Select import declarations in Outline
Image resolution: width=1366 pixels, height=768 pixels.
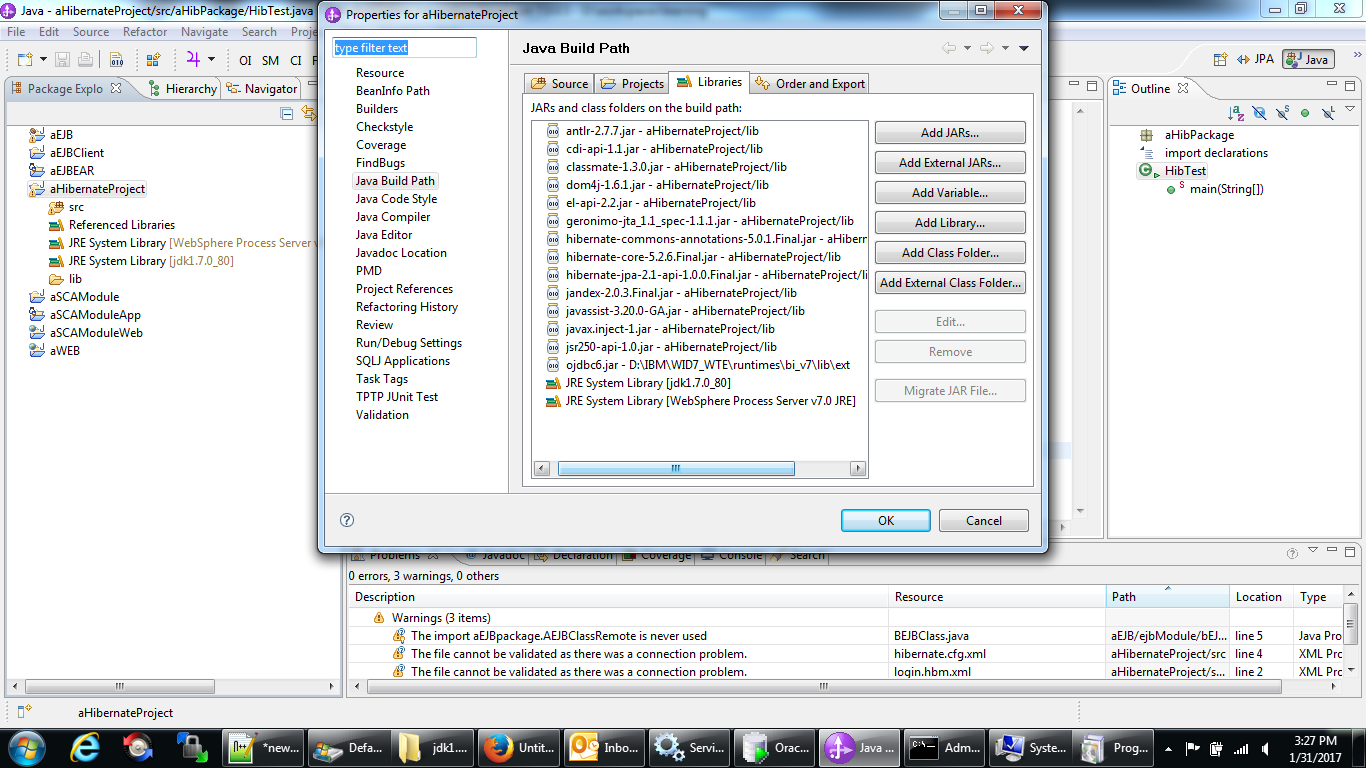[x=1216, y=153]
